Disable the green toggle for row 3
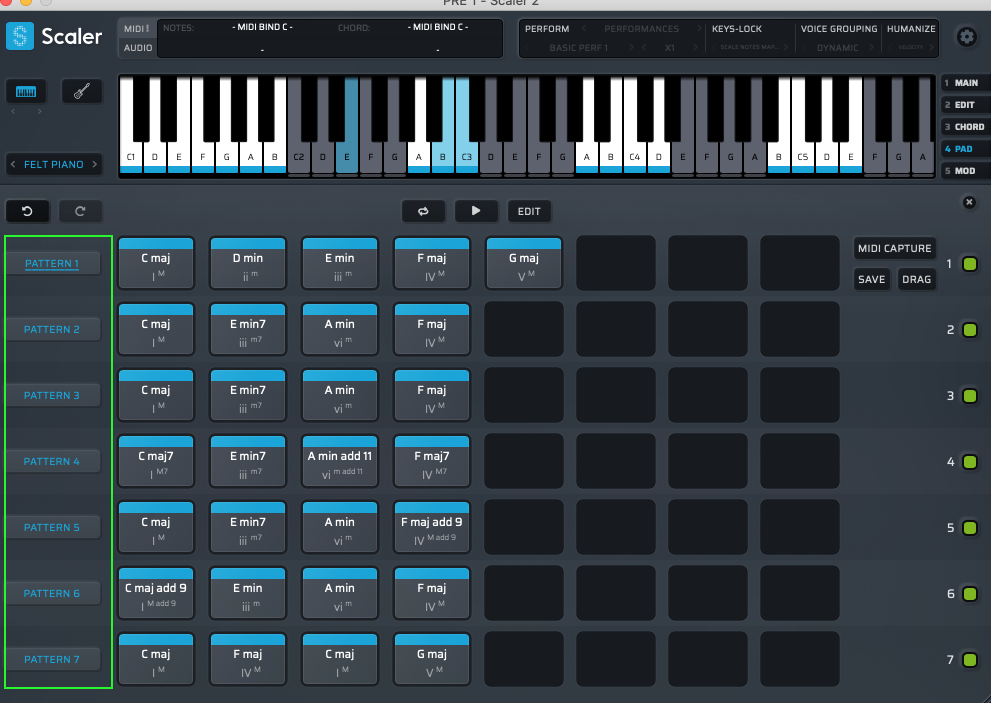 coord(970,396)
